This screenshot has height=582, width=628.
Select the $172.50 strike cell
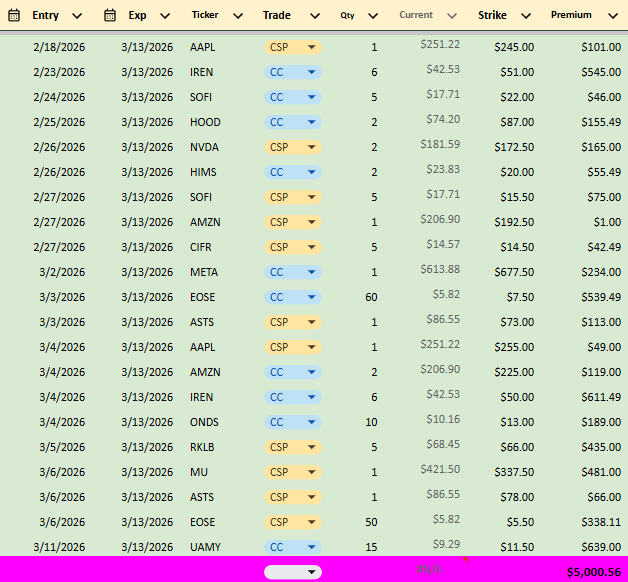tap(514, 147)
